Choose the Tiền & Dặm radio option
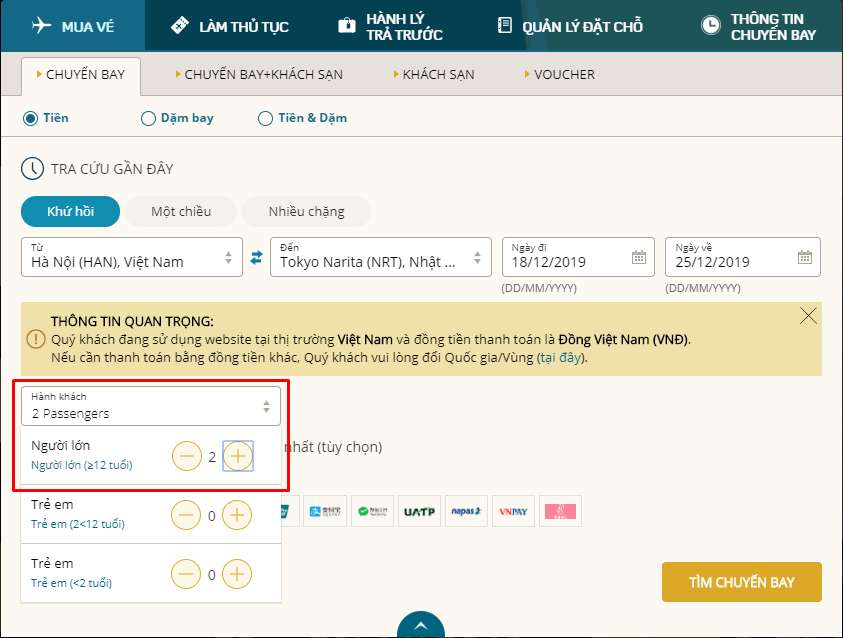This screenshot has width=843, height=638. 265,118
